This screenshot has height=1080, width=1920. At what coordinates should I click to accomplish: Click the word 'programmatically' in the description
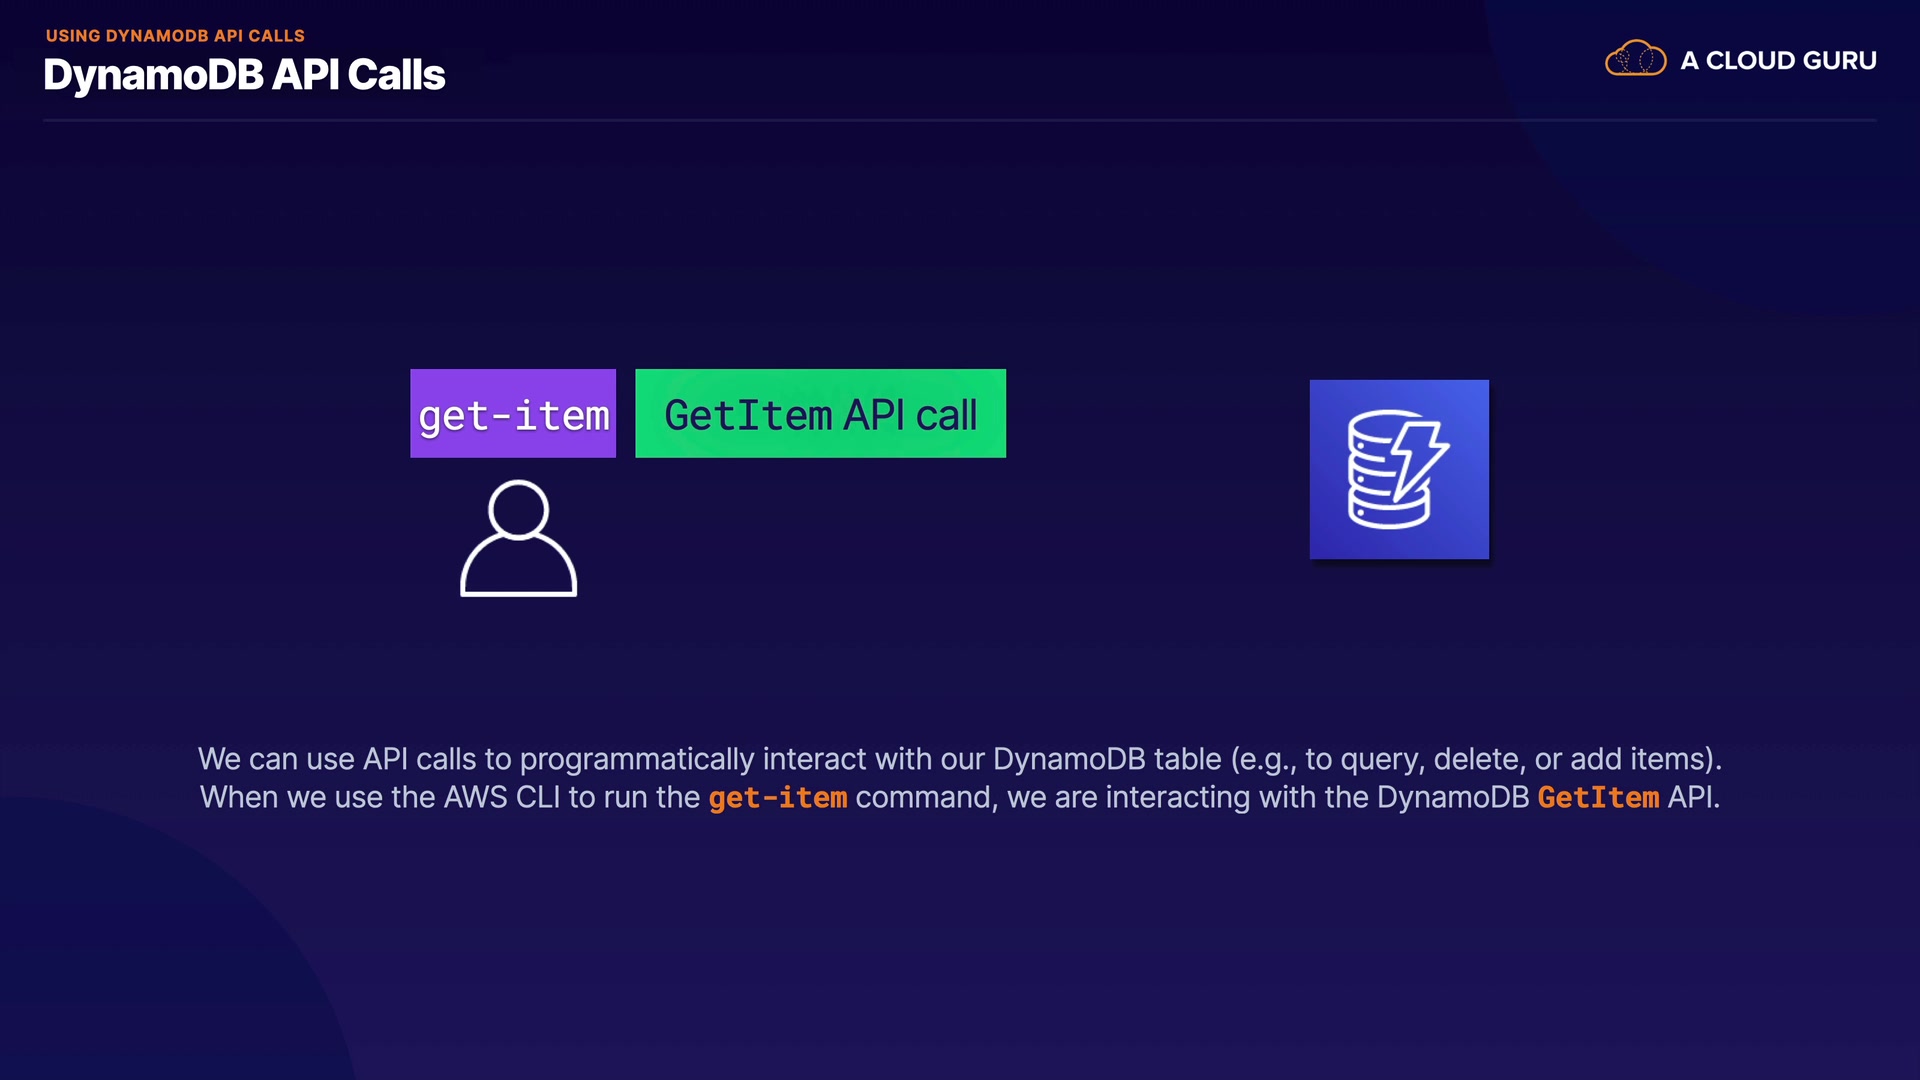point(636,759)
